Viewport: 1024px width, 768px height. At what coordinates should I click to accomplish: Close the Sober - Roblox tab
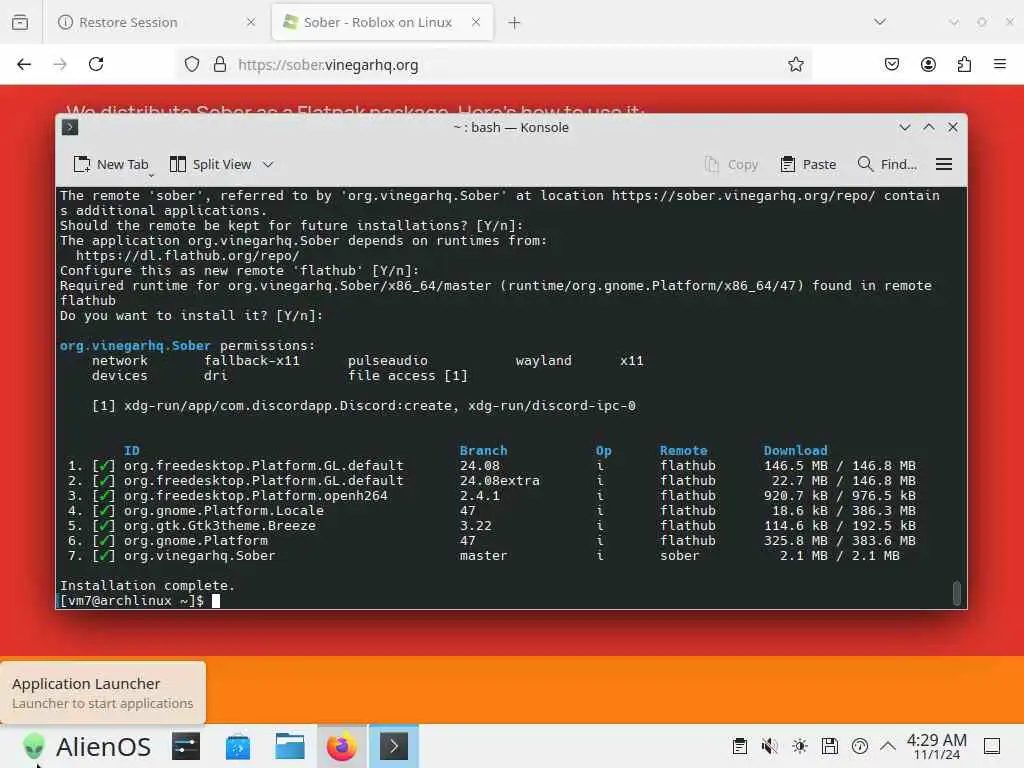pyautogui.click(x=476, y=22)
